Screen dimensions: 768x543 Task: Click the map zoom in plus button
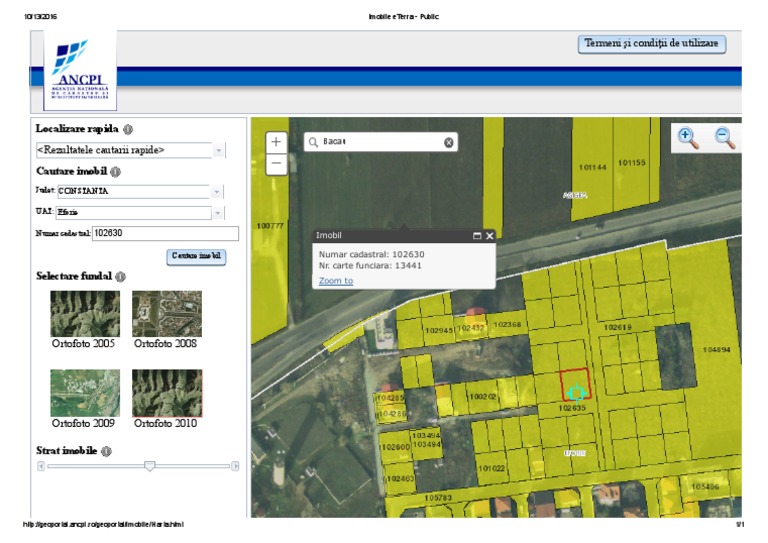[277, 142]
